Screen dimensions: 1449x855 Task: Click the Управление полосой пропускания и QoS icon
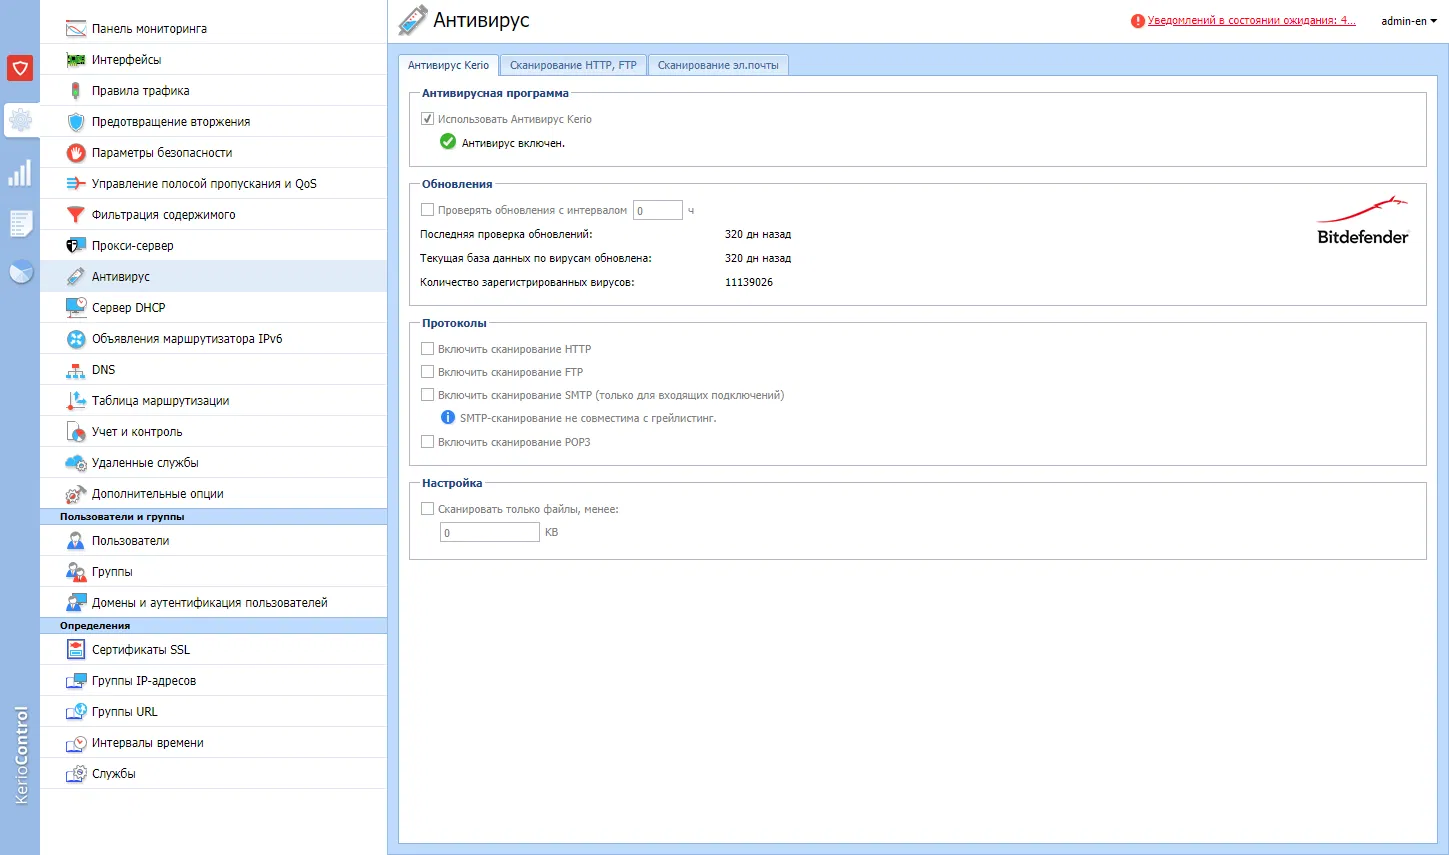tap(76, 184)
